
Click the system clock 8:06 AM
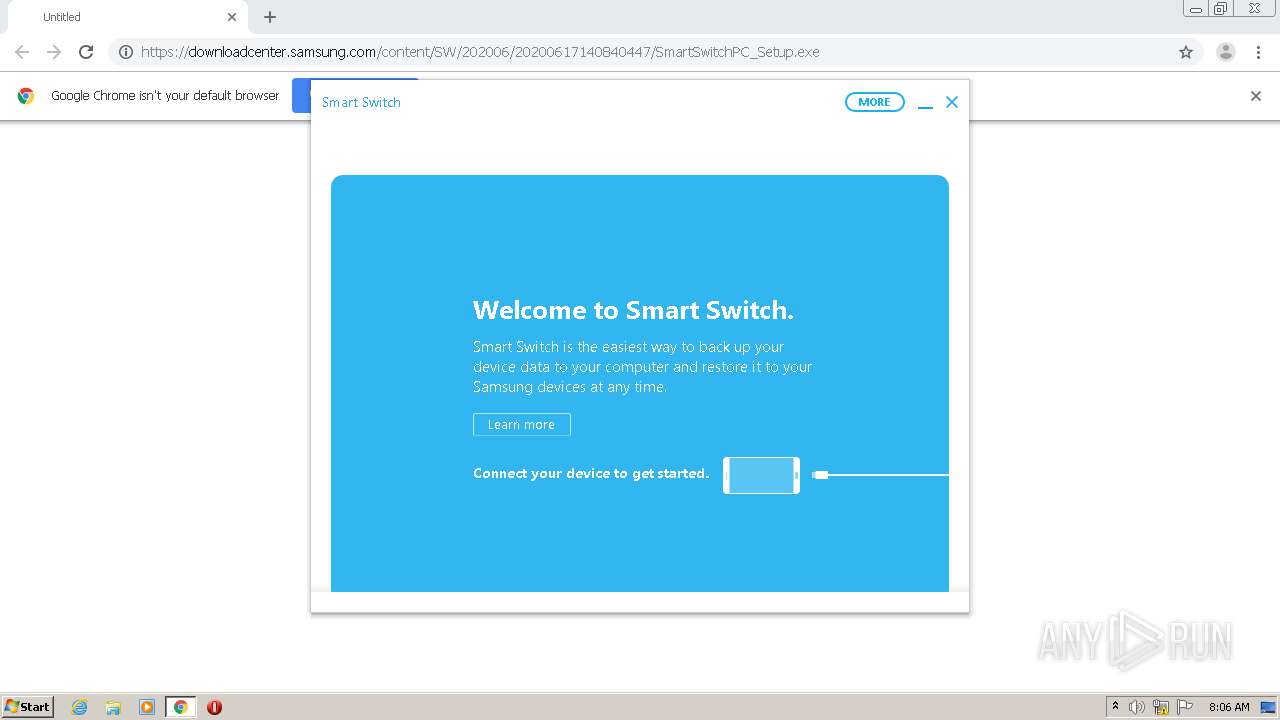coord(1229,707)
